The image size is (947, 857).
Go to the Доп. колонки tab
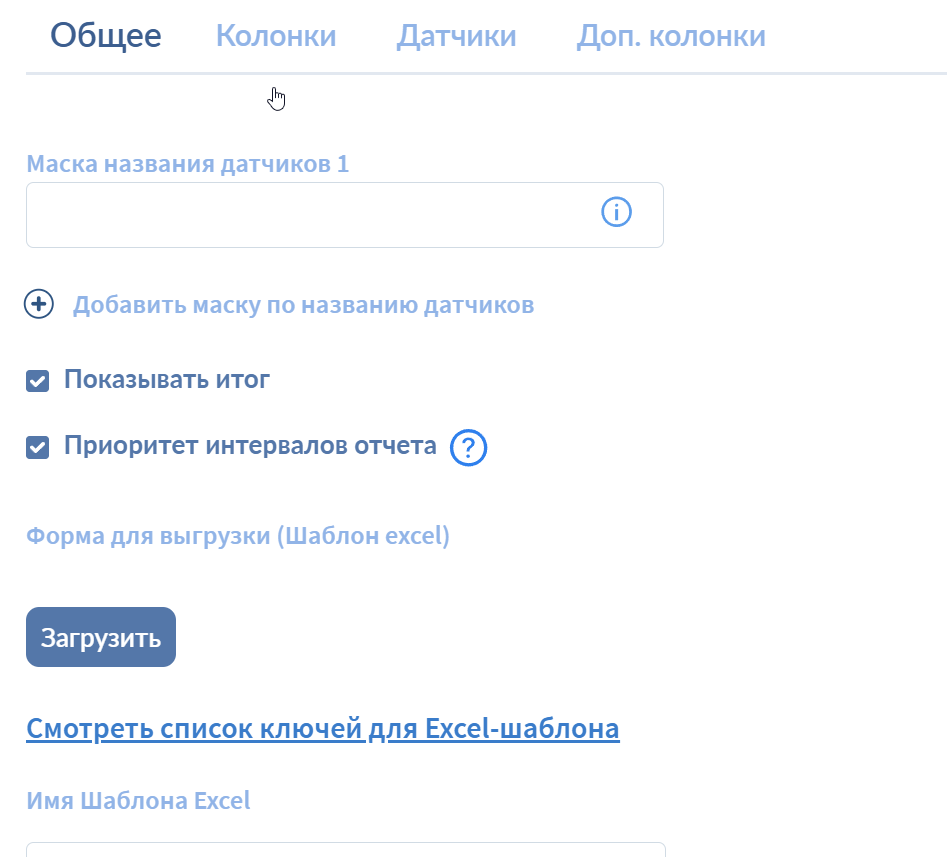(x=671, y=37)
